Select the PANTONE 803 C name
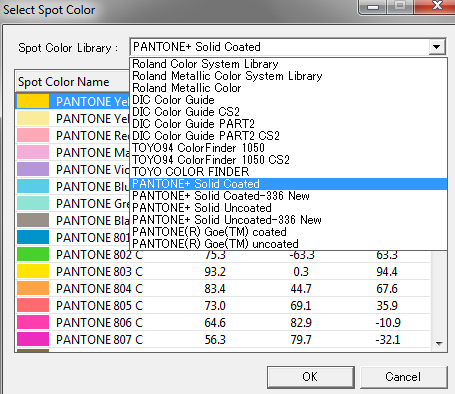455x394 pixels. pyautogui.click(x=100, y=272)
